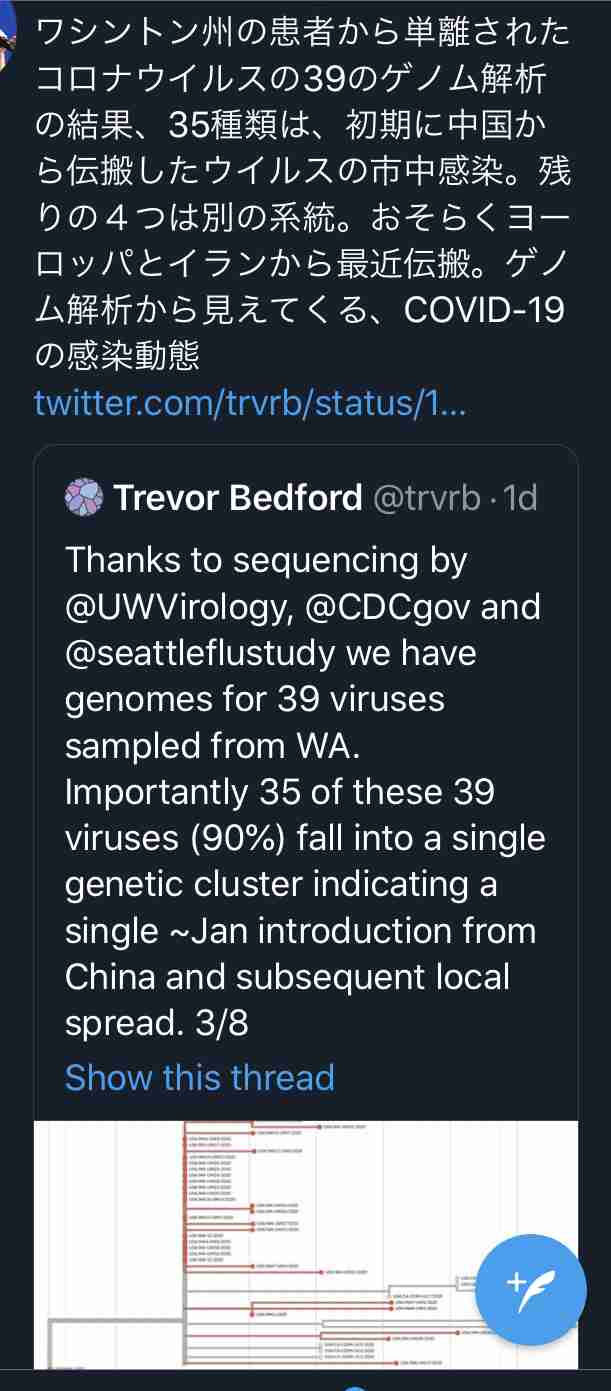
Task: Click the Show this thread link
Action: pos(200,1077)
